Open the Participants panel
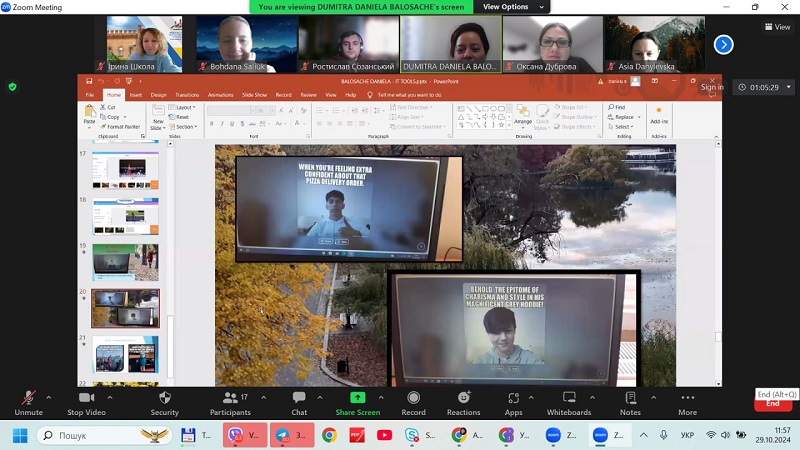Image resolution: width=800 pixels, height=450 pixels. coord(230,403)
